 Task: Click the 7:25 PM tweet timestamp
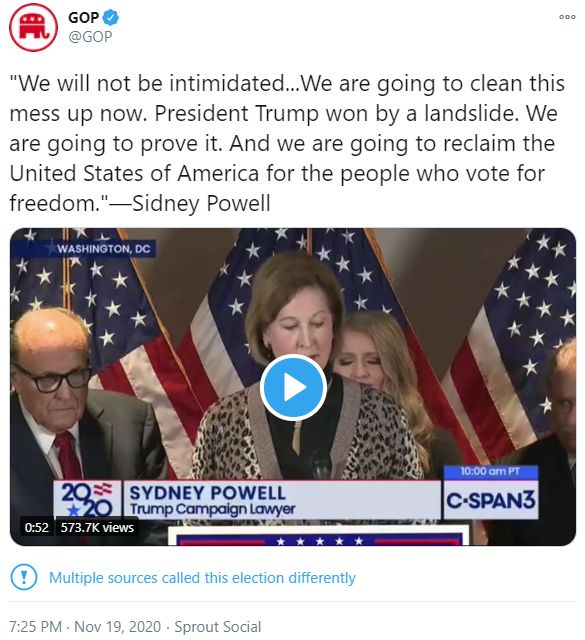click(35, 627)
